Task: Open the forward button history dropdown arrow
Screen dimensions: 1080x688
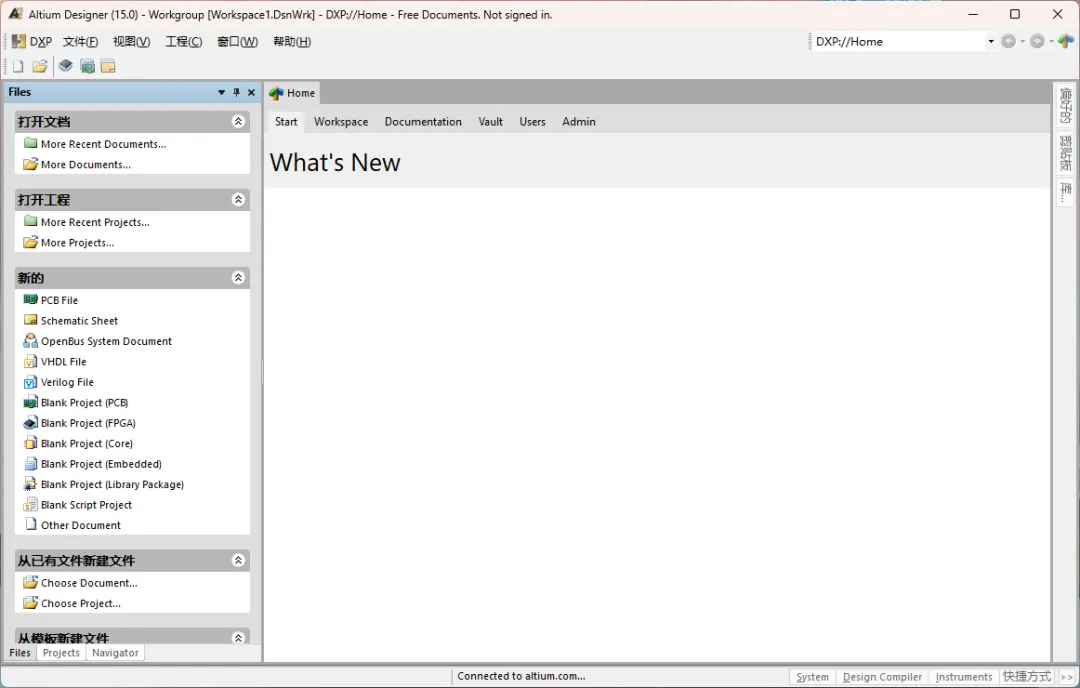Action: pos(1052,41)
